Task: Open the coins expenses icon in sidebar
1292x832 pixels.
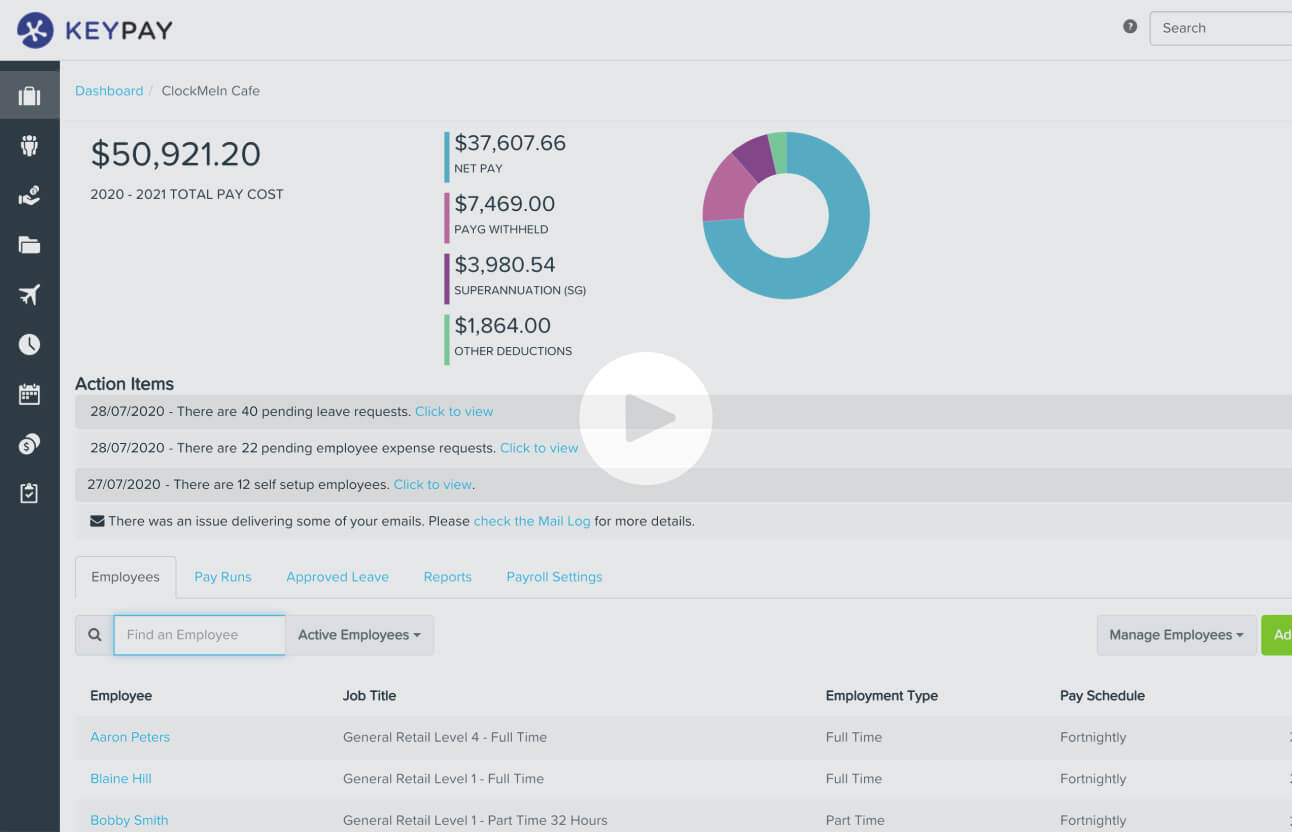Action: (29, 444)
